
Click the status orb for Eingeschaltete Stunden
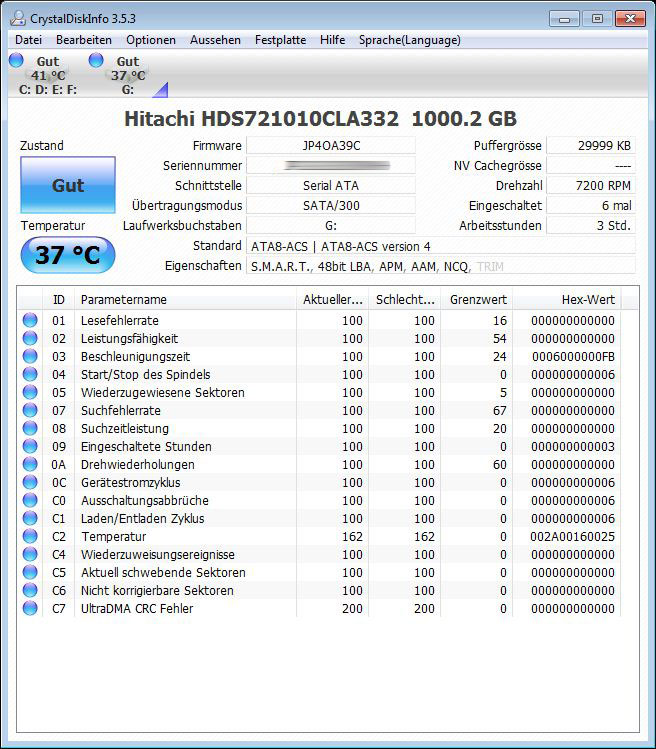coord(30,446)
